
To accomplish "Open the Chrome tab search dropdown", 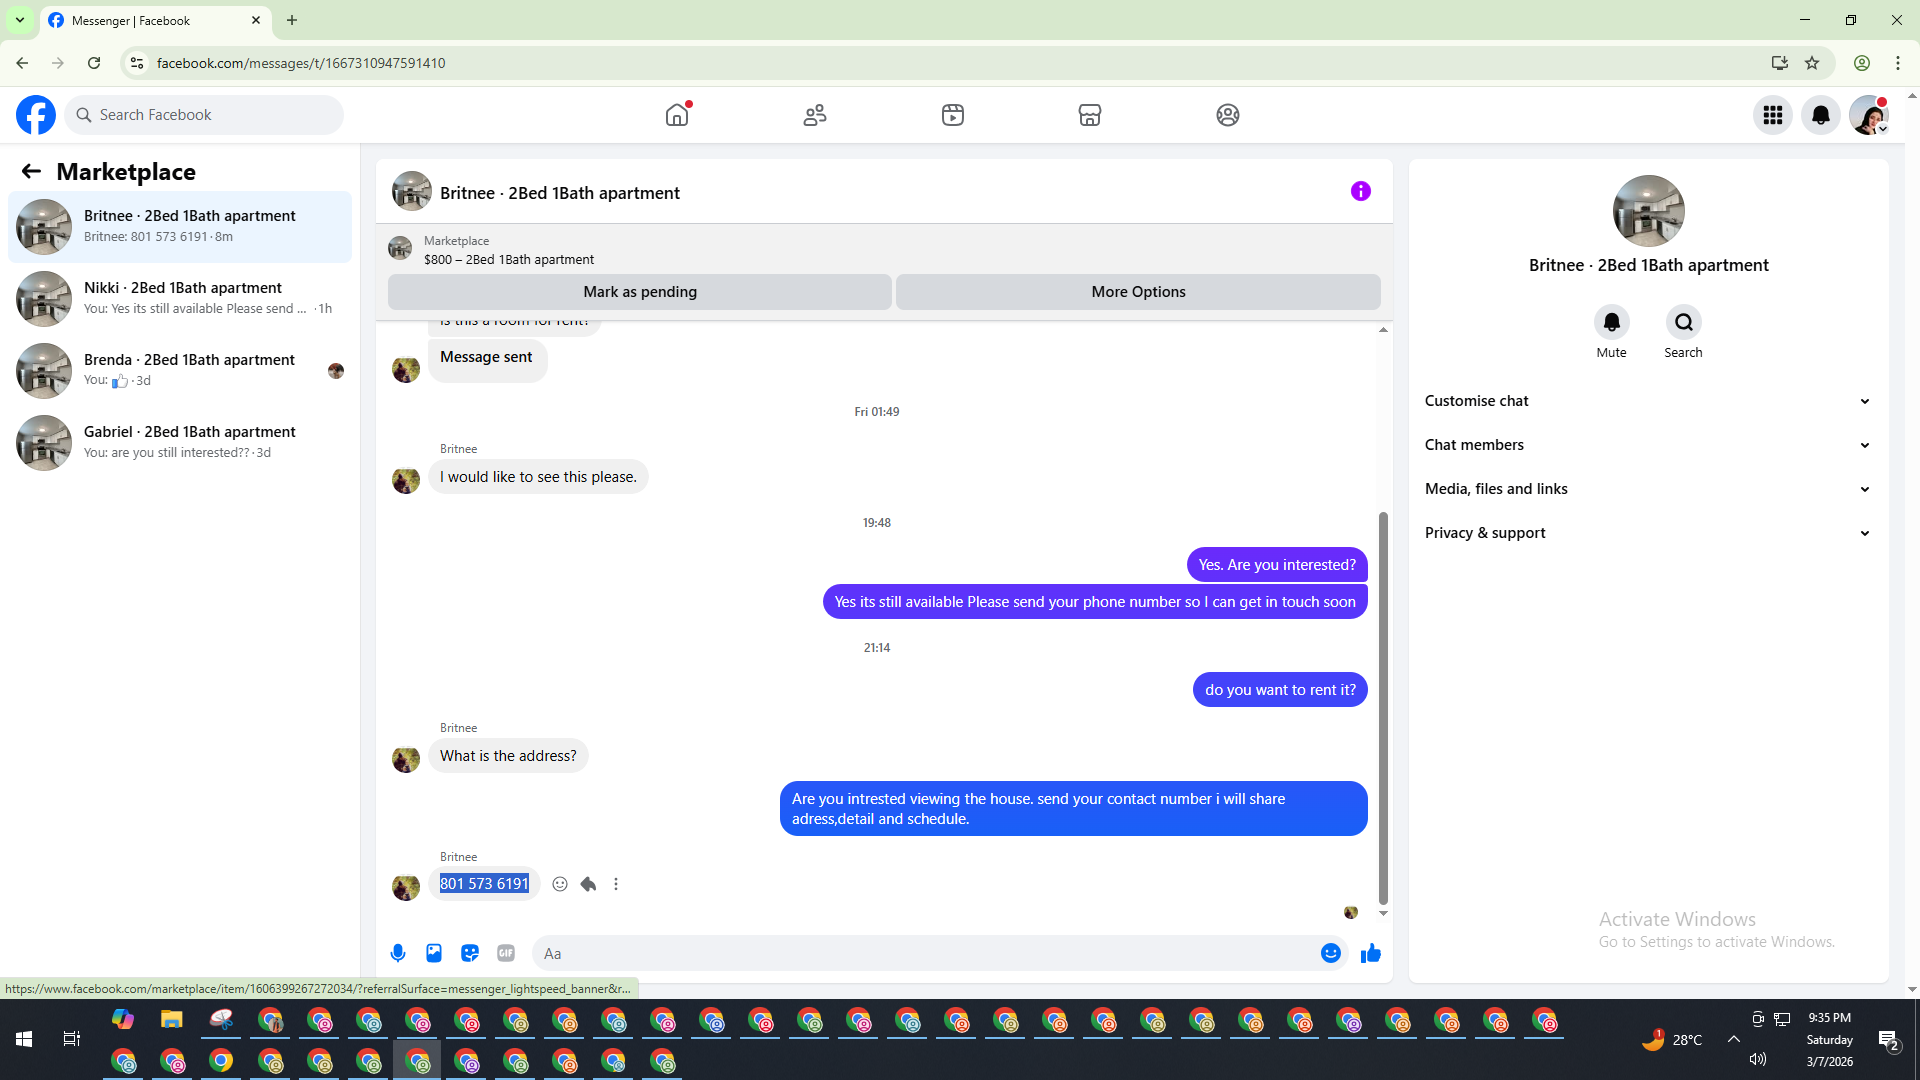I will pos(20,20).
